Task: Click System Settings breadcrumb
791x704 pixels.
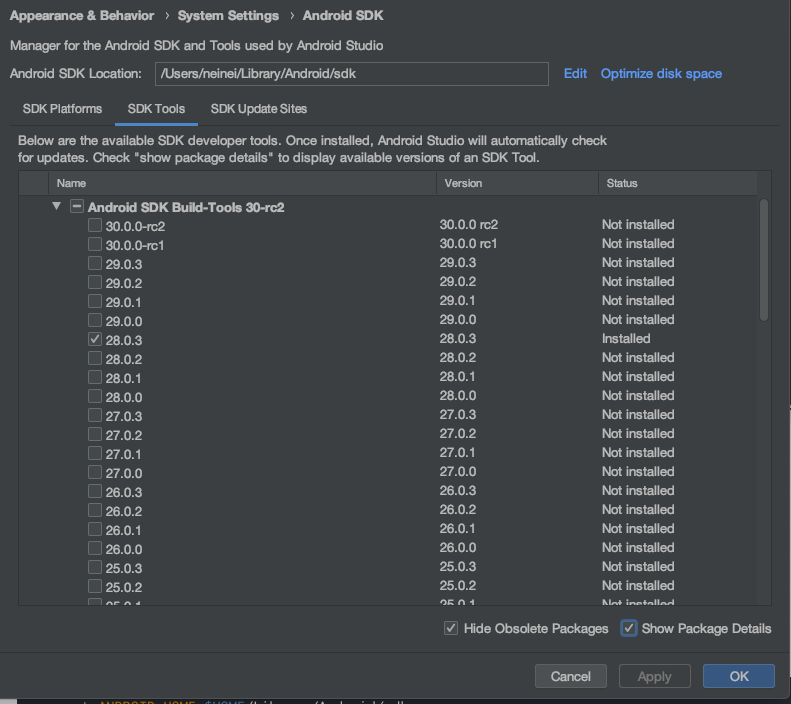Action: 228,16
